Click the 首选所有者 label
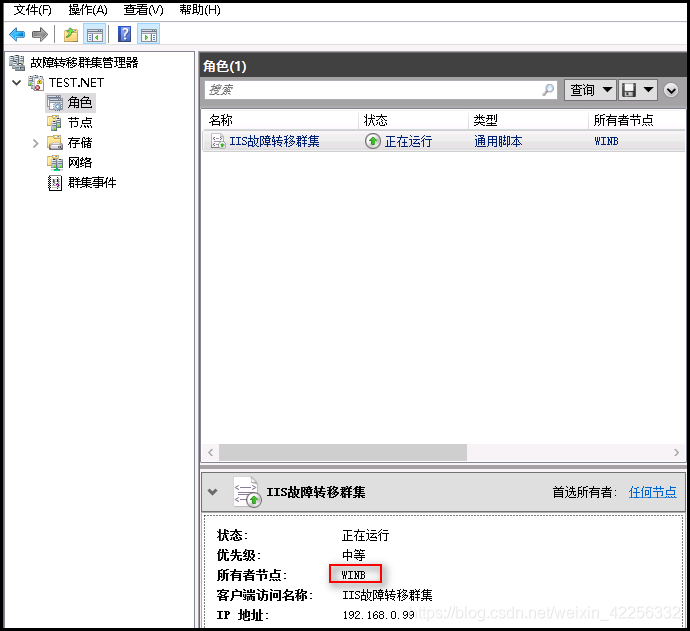 click(x=585, y=492)
